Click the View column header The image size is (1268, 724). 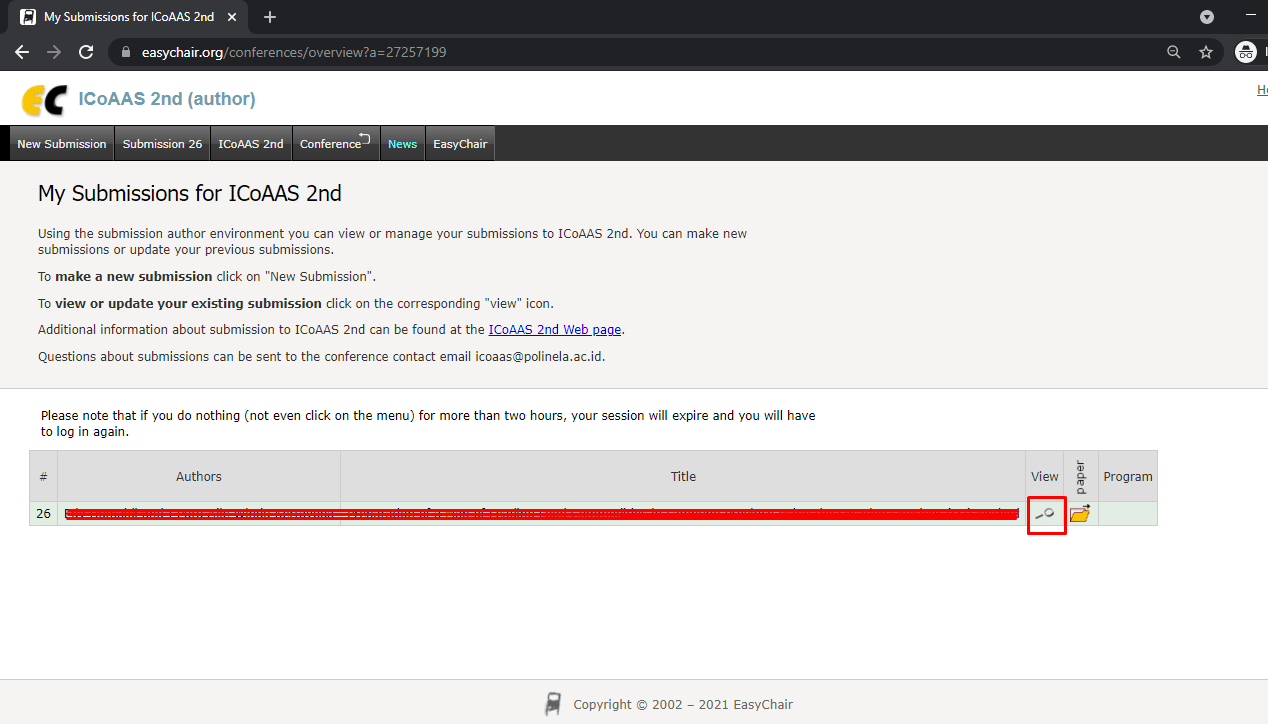coord(1045,476)
